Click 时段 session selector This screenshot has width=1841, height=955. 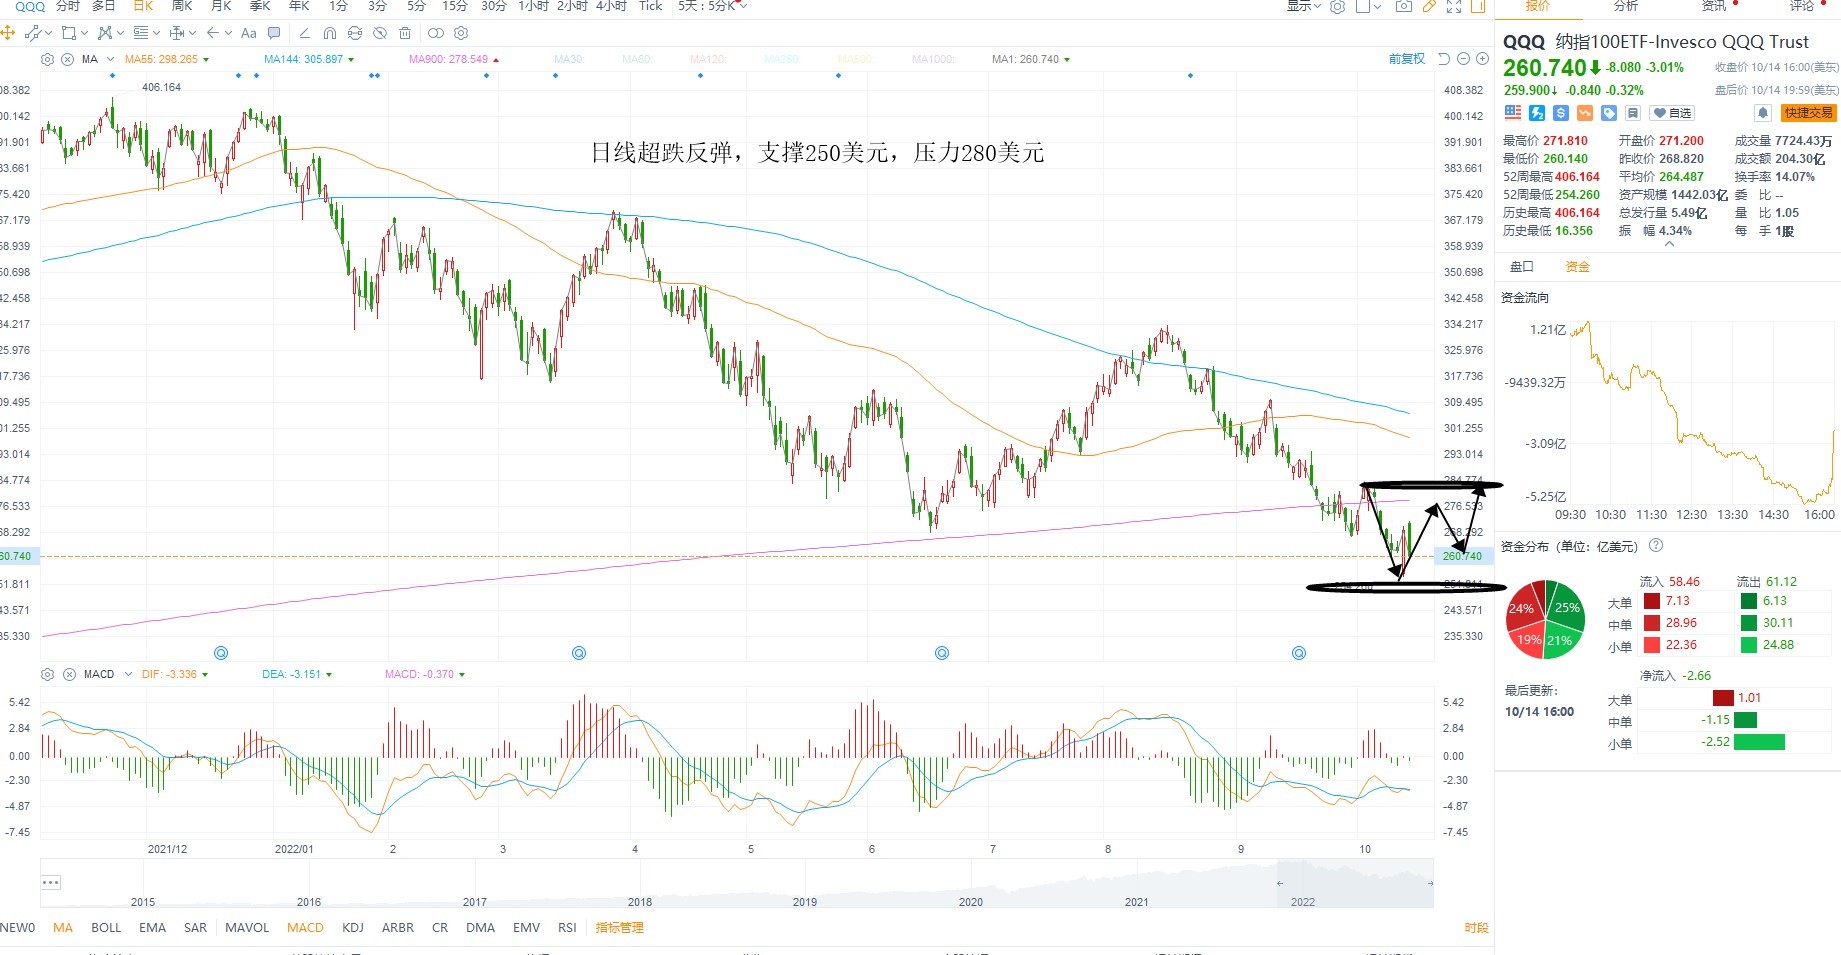click(1476, 927)
